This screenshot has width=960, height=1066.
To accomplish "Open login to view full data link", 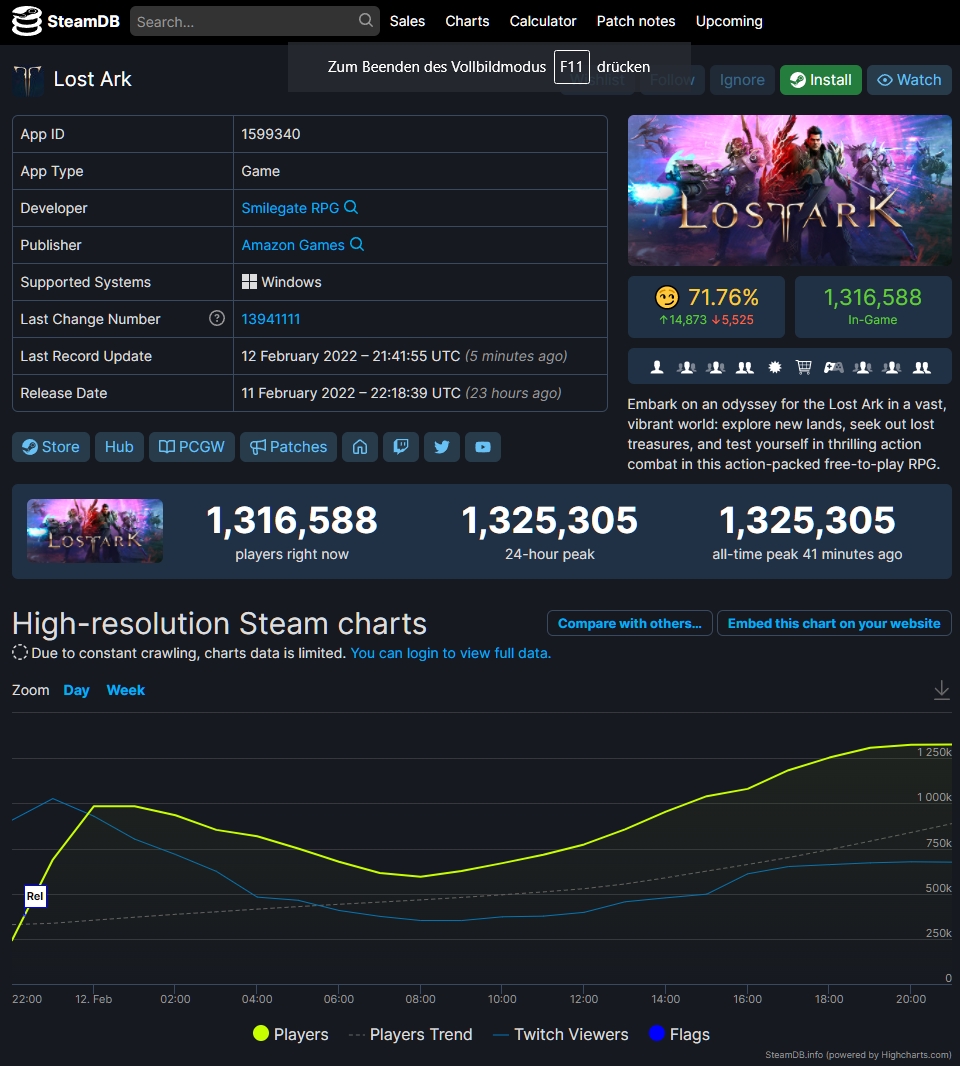I will coord(450,653).
